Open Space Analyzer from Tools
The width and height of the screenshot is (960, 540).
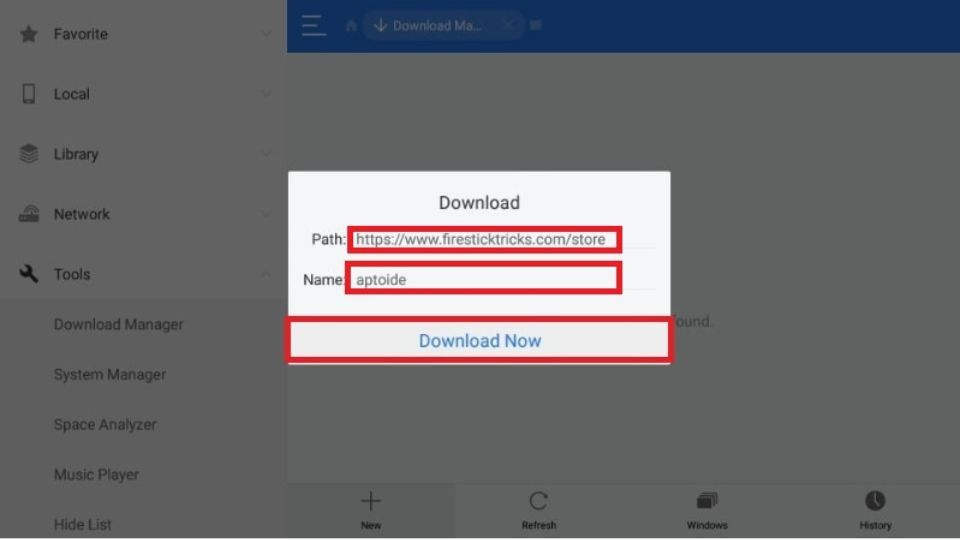(x=105, y=425)
